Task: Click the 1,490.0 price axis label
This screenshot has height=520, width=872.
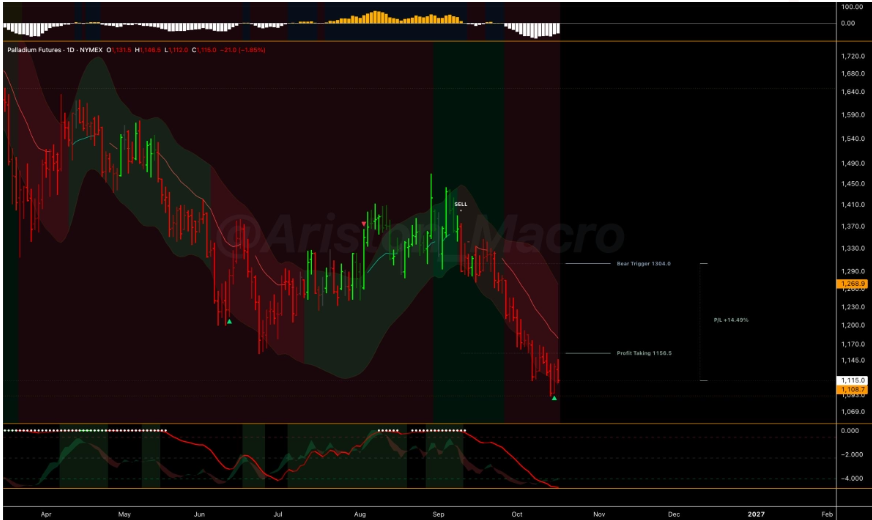Action: pos(853,164)
